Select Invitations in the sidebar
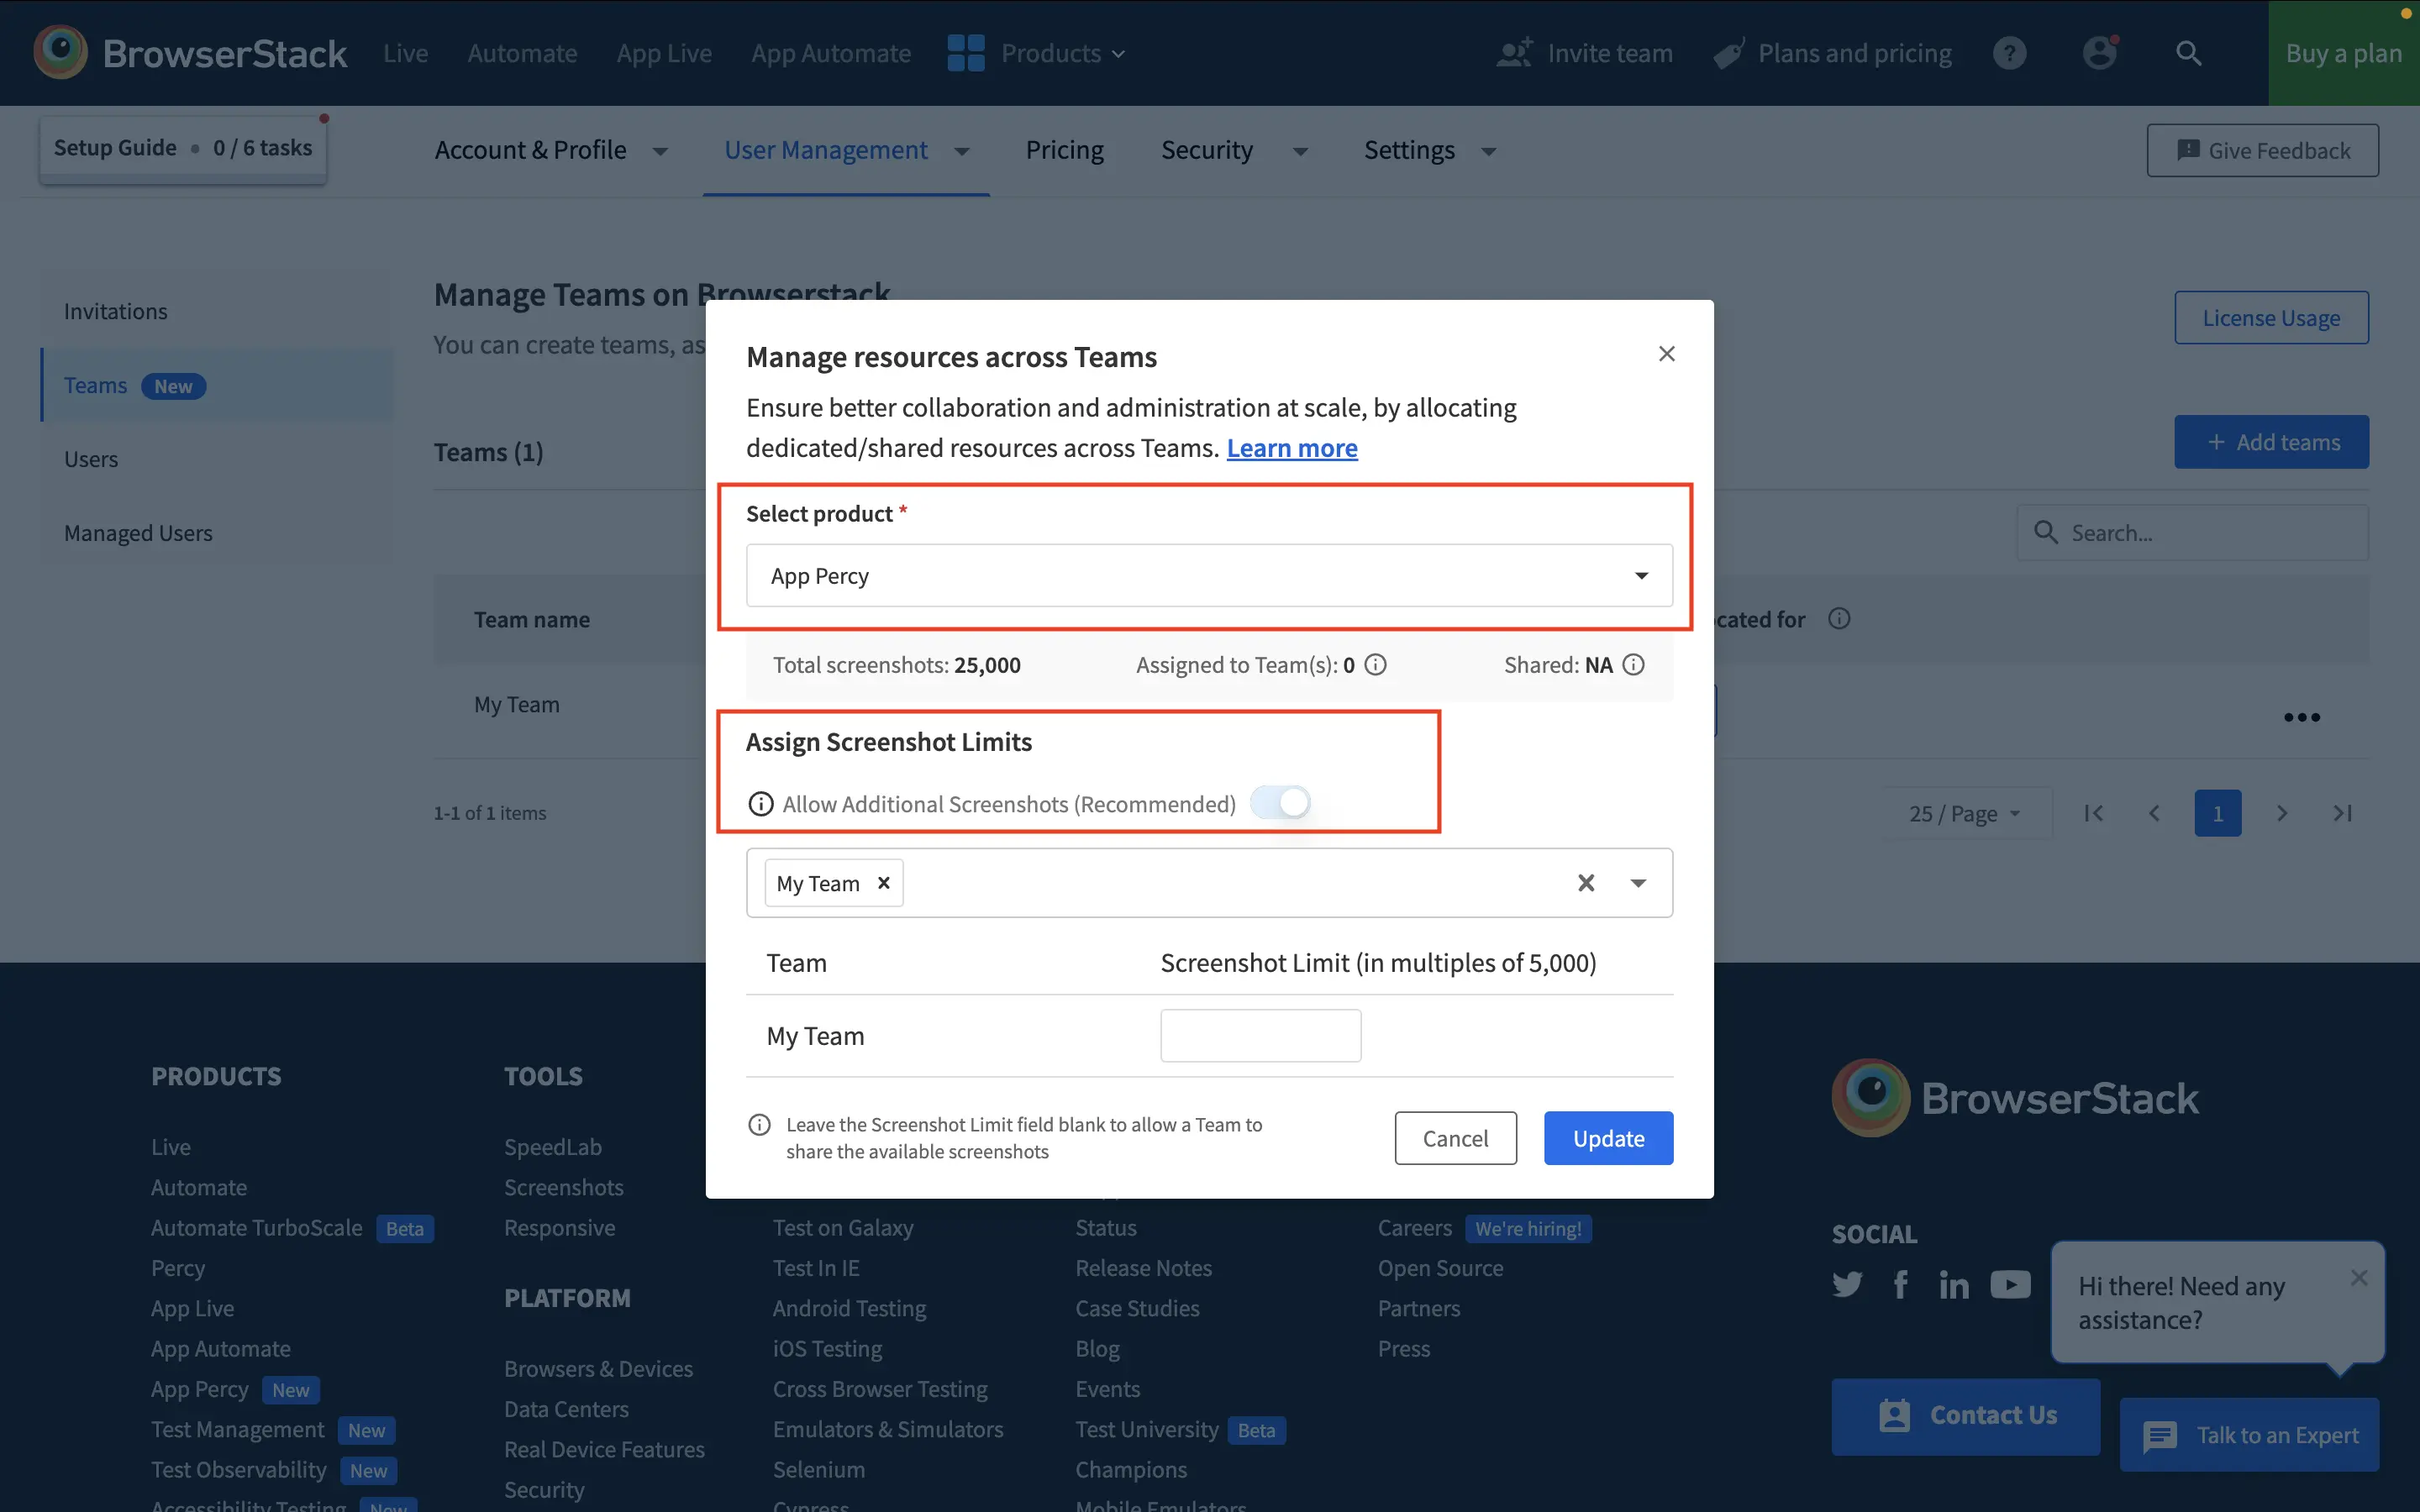The image size is (2420, 1512). [217, 311]
